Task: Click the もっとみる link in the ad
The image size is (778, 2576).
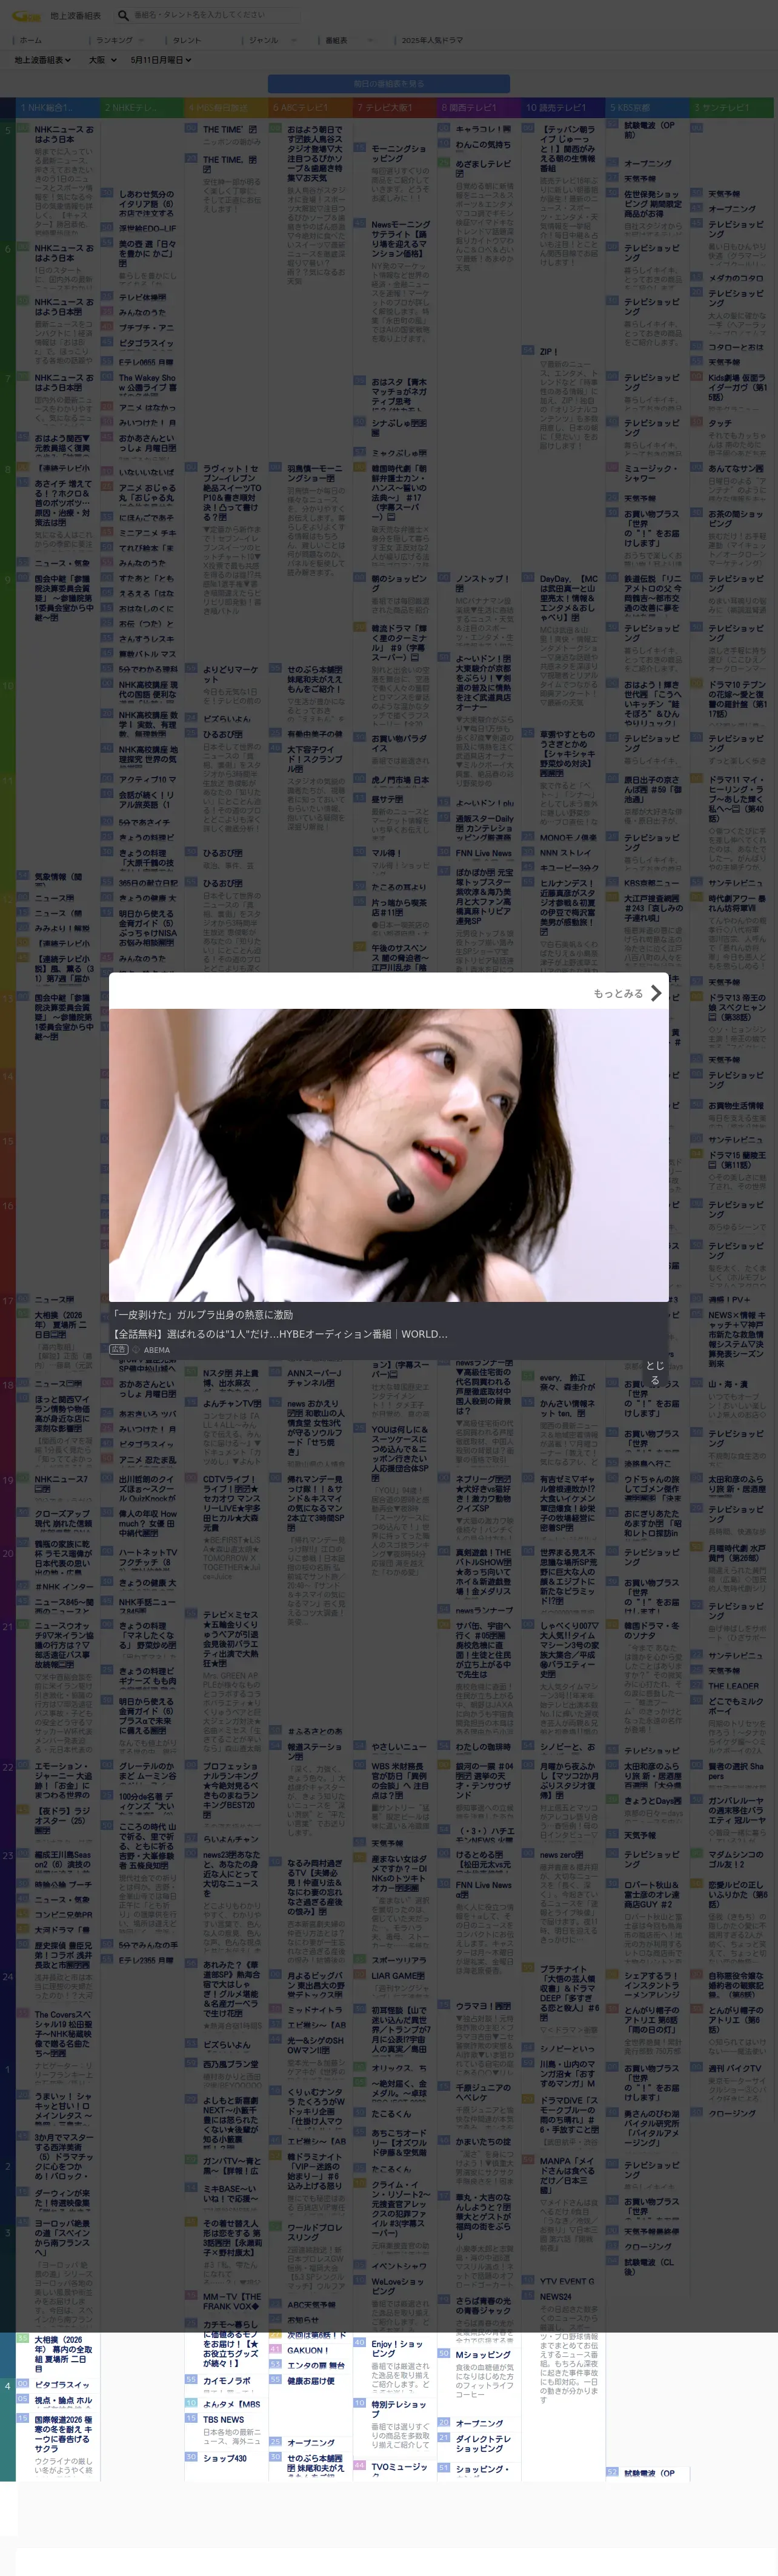Action: 618,993
